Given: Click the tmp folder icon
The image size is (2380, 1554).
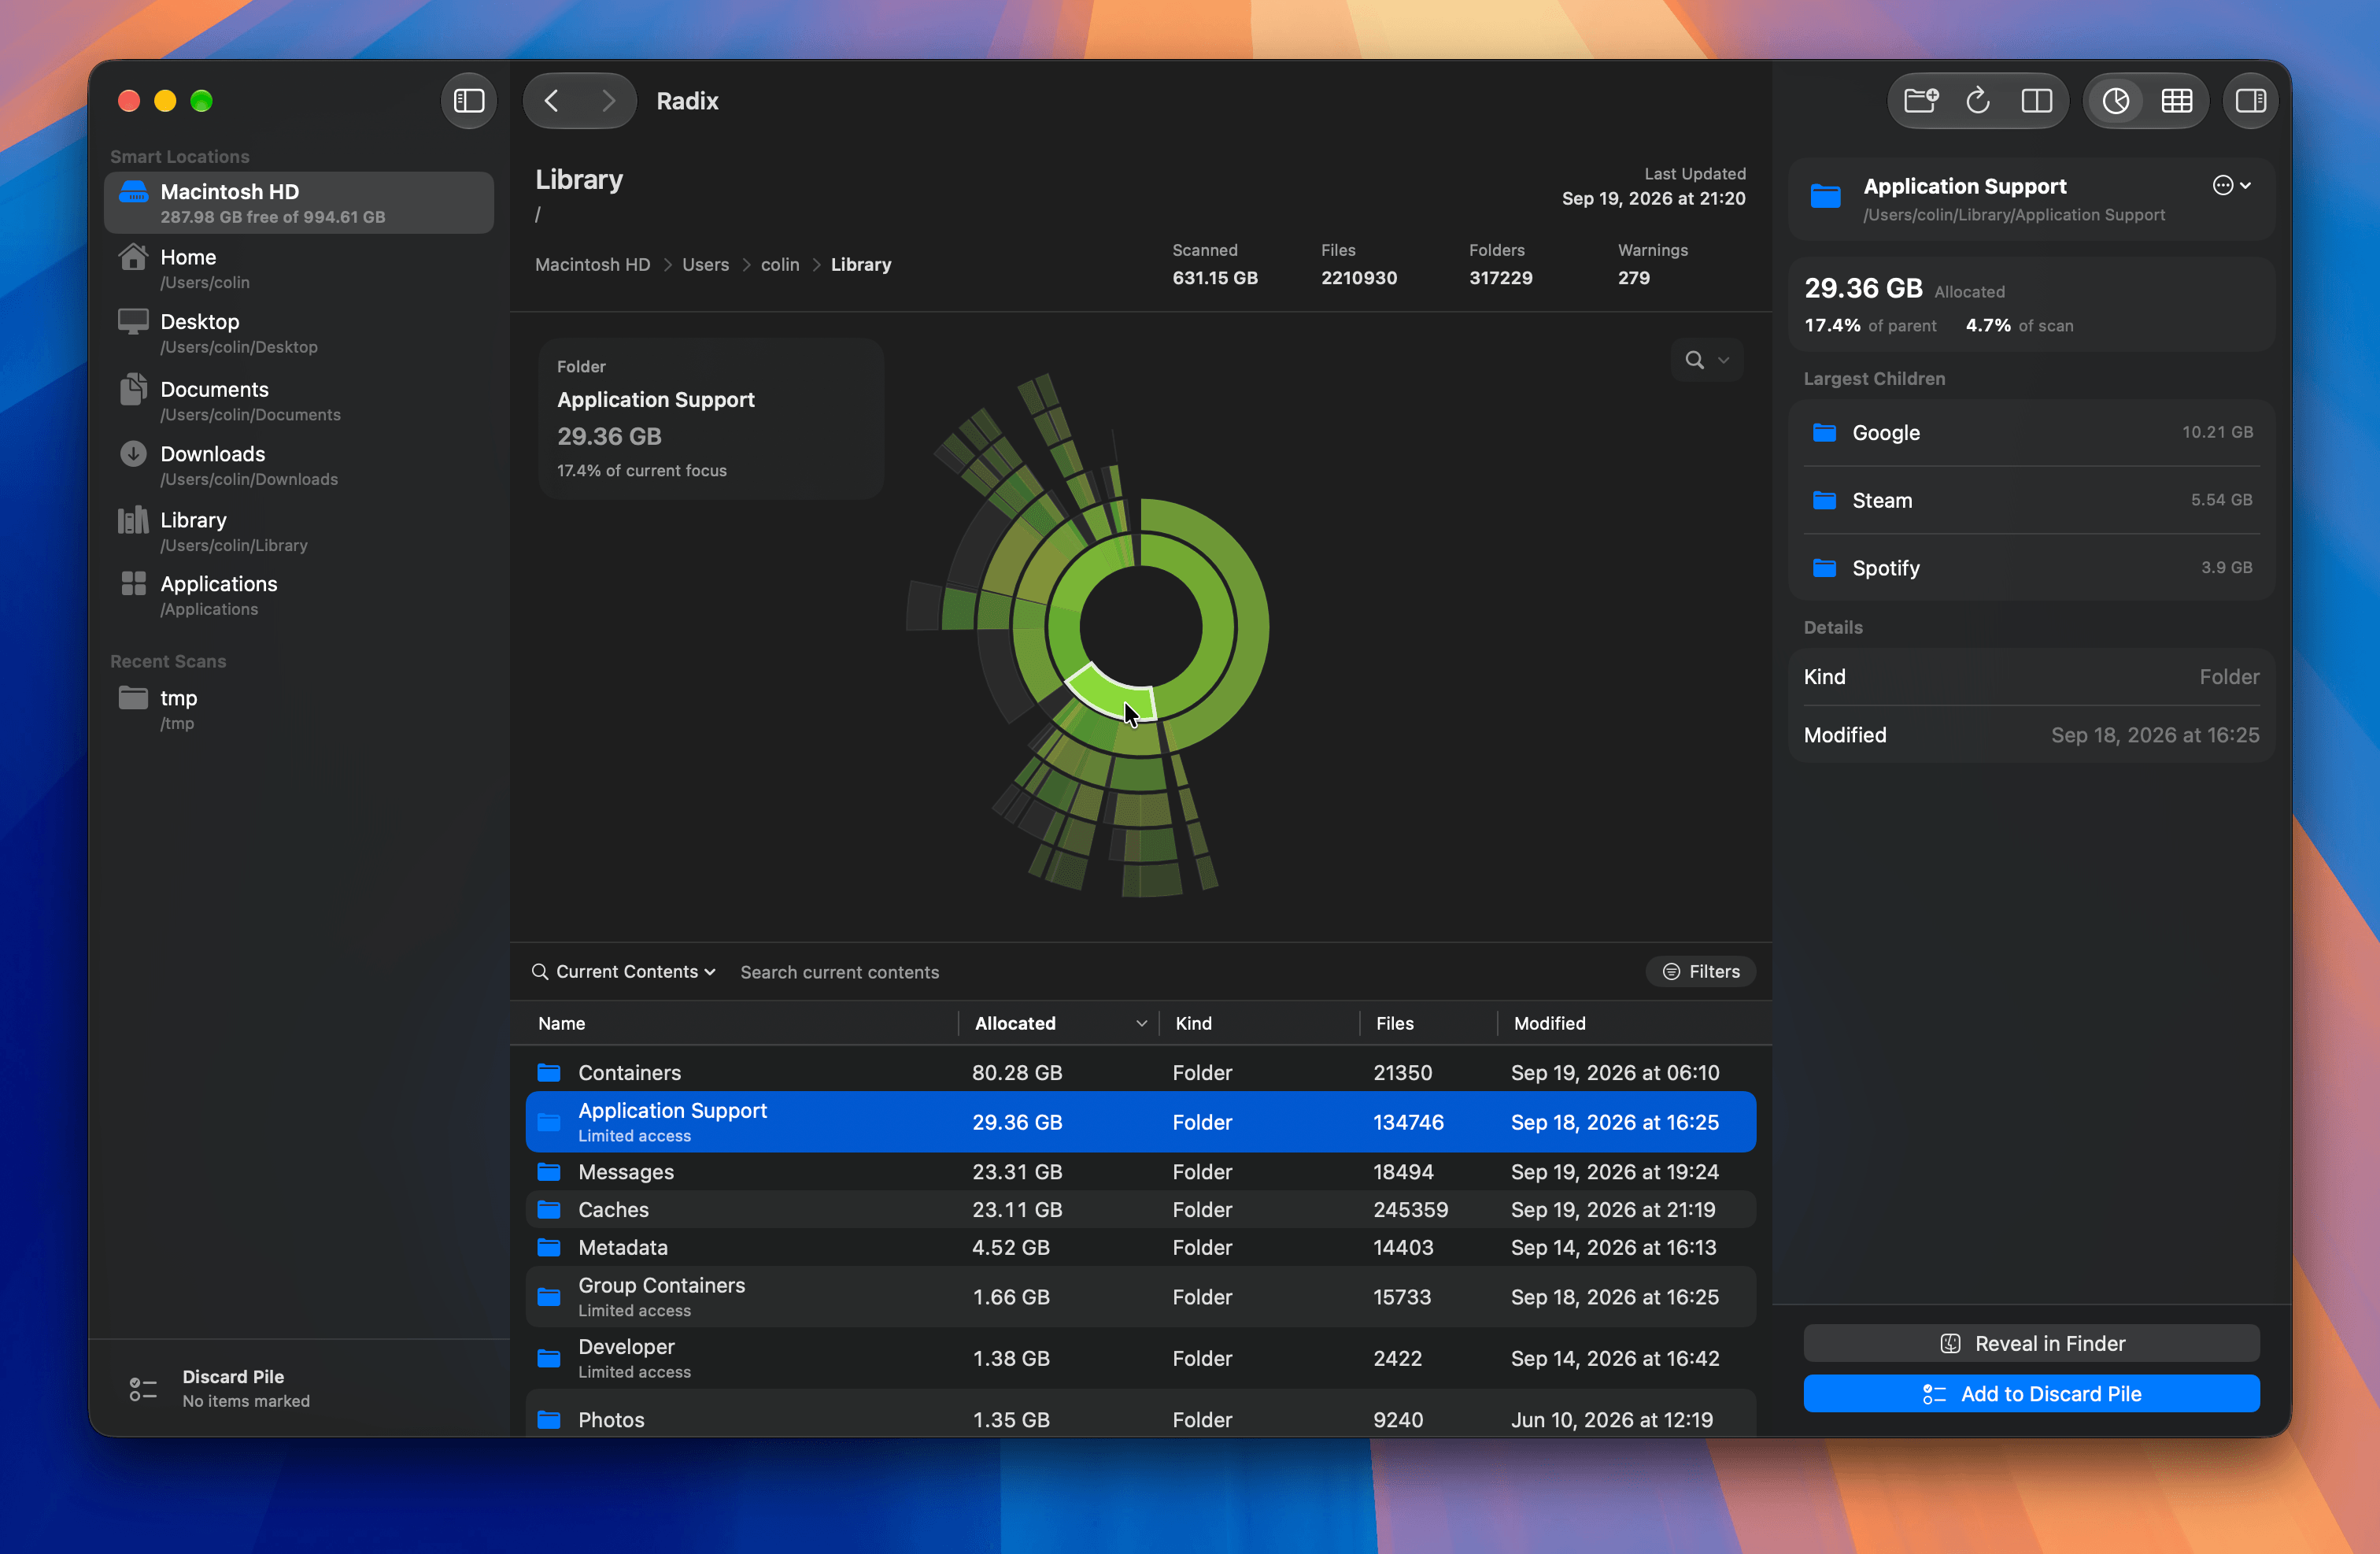Looking at the screenshot, I should [133, 697].
